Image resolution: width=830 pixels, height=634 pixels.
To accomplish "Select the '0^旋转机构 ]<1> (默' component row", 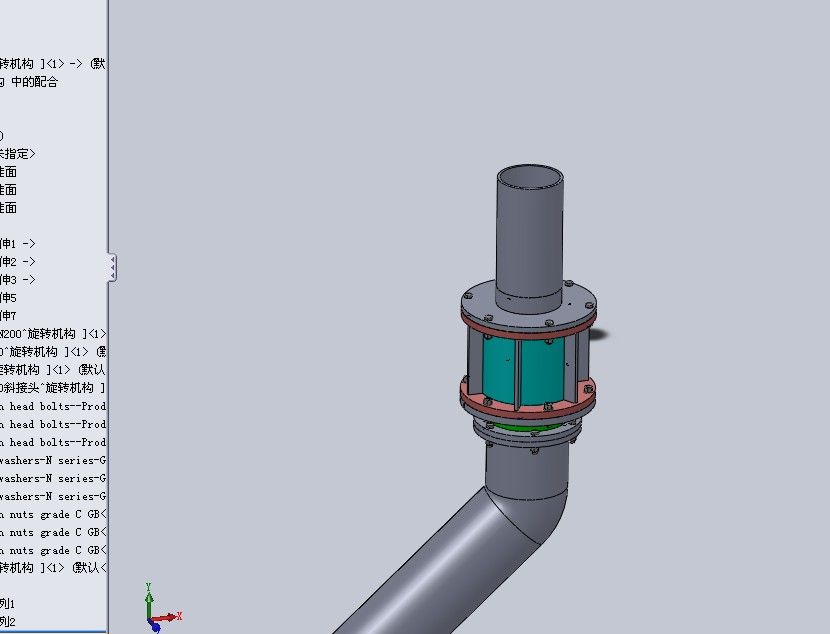I will pyautogui.click(x=53, y=351).
